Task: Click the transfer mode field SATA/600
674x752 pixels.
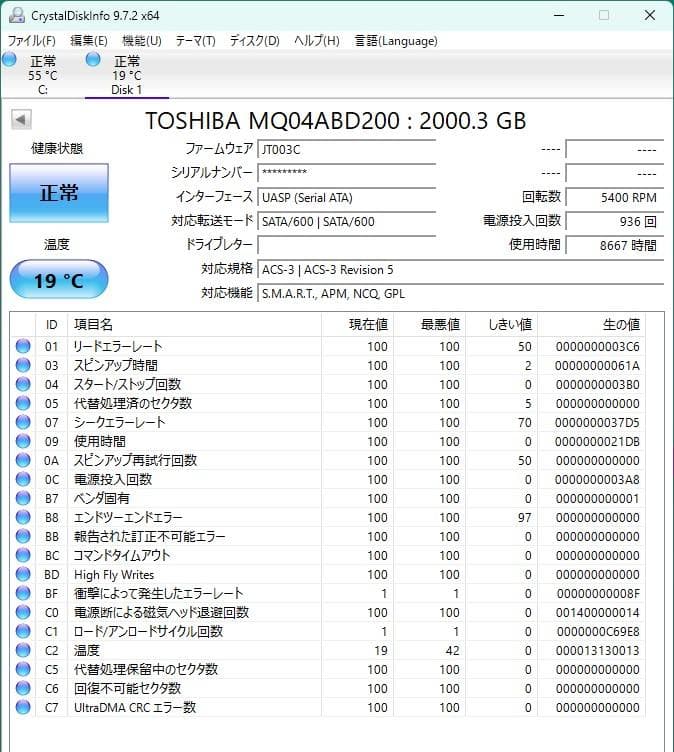Action: [x=346, y=221]
